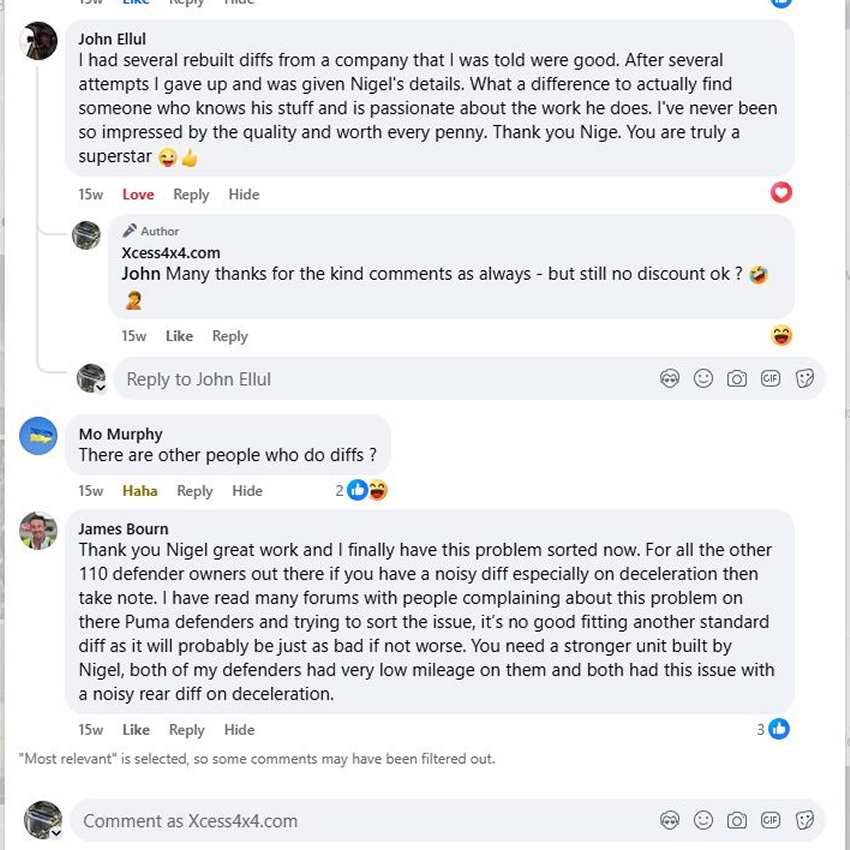Screen dimensions: 850x850
Task: Open sticker picker in Comment as Xcess4x4.com field
Action: pos(804,821)
